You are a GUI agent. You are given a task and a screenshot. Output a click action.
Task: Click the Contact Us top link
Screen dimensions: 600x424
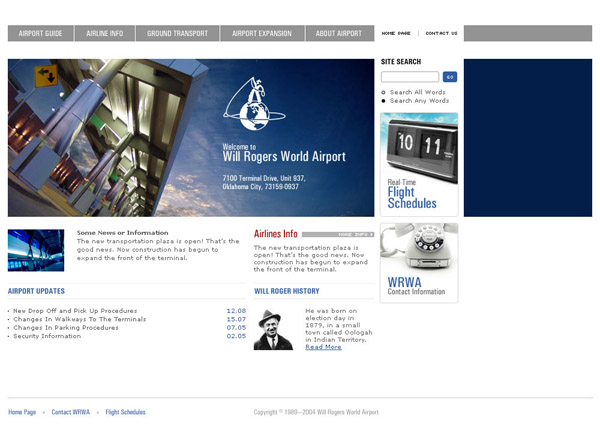click(x=441, y=33)
